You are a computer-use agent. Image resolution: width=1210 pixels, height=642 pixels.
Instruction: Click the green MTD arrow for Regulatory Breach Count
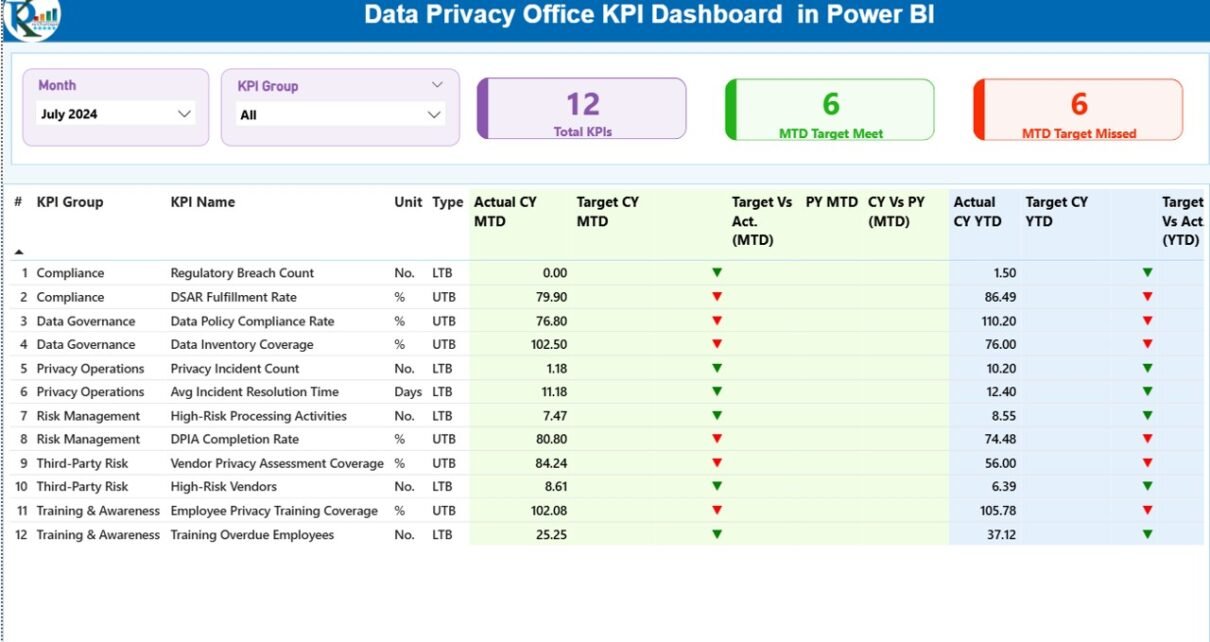(716, 273)
